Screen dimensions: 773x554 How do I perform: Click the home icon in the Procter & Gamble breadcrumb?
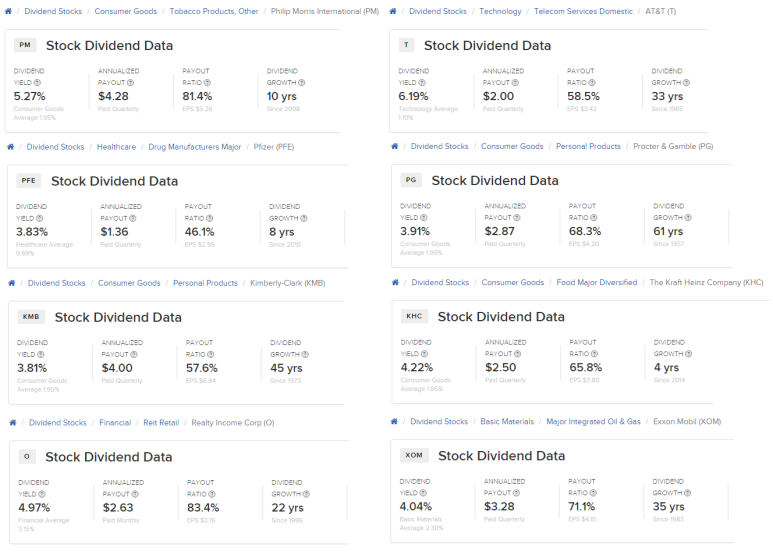[394, 146]
